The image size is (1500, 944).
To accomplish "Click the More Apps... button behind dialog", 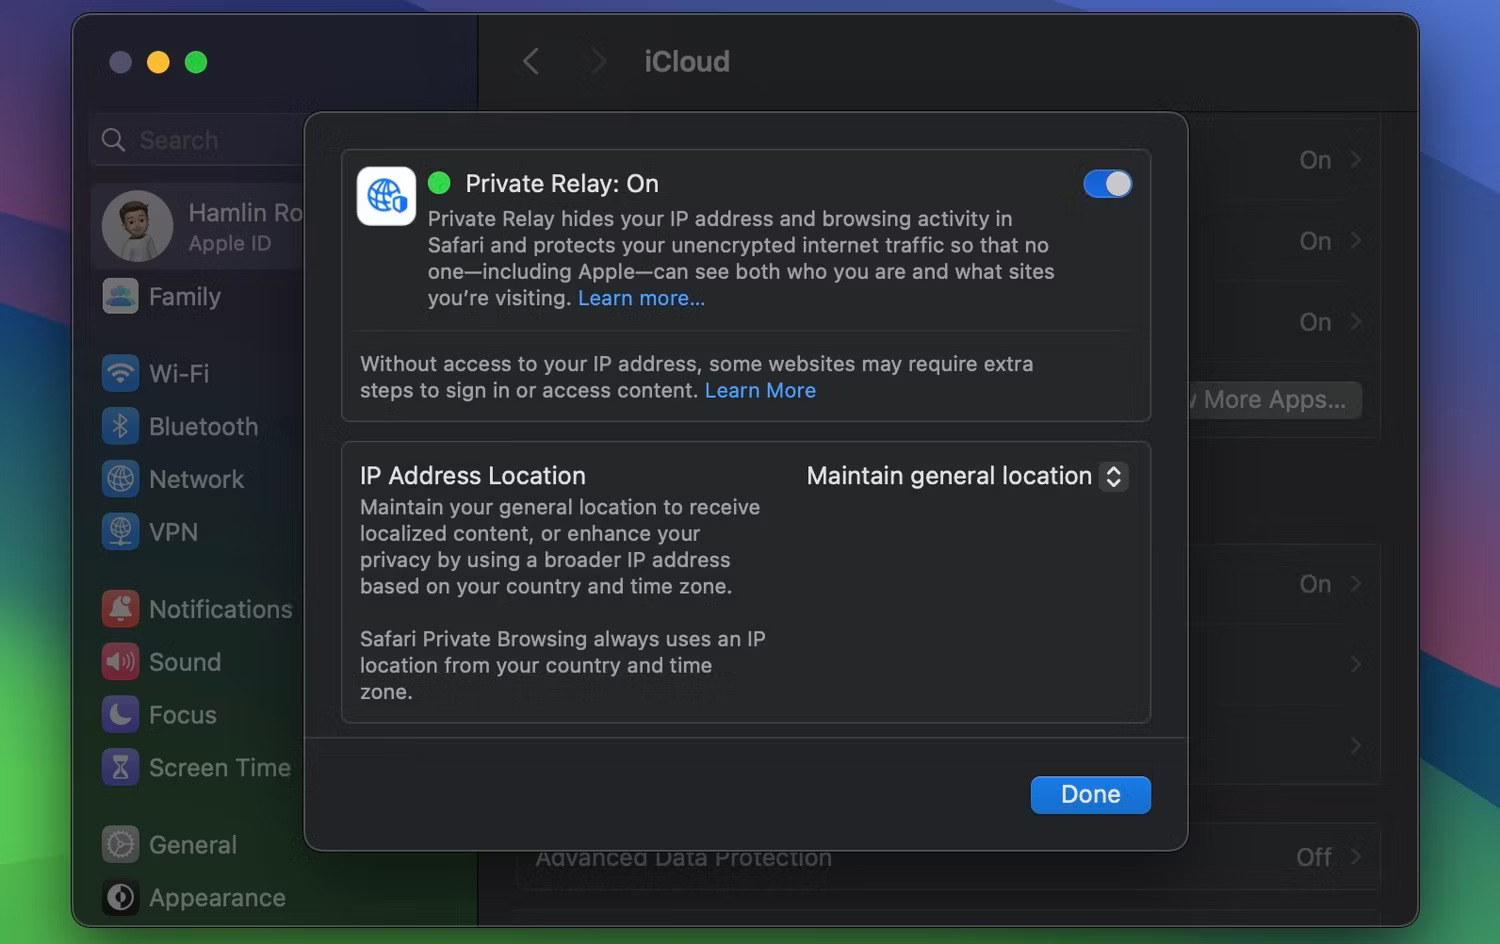I will 1274,400.
